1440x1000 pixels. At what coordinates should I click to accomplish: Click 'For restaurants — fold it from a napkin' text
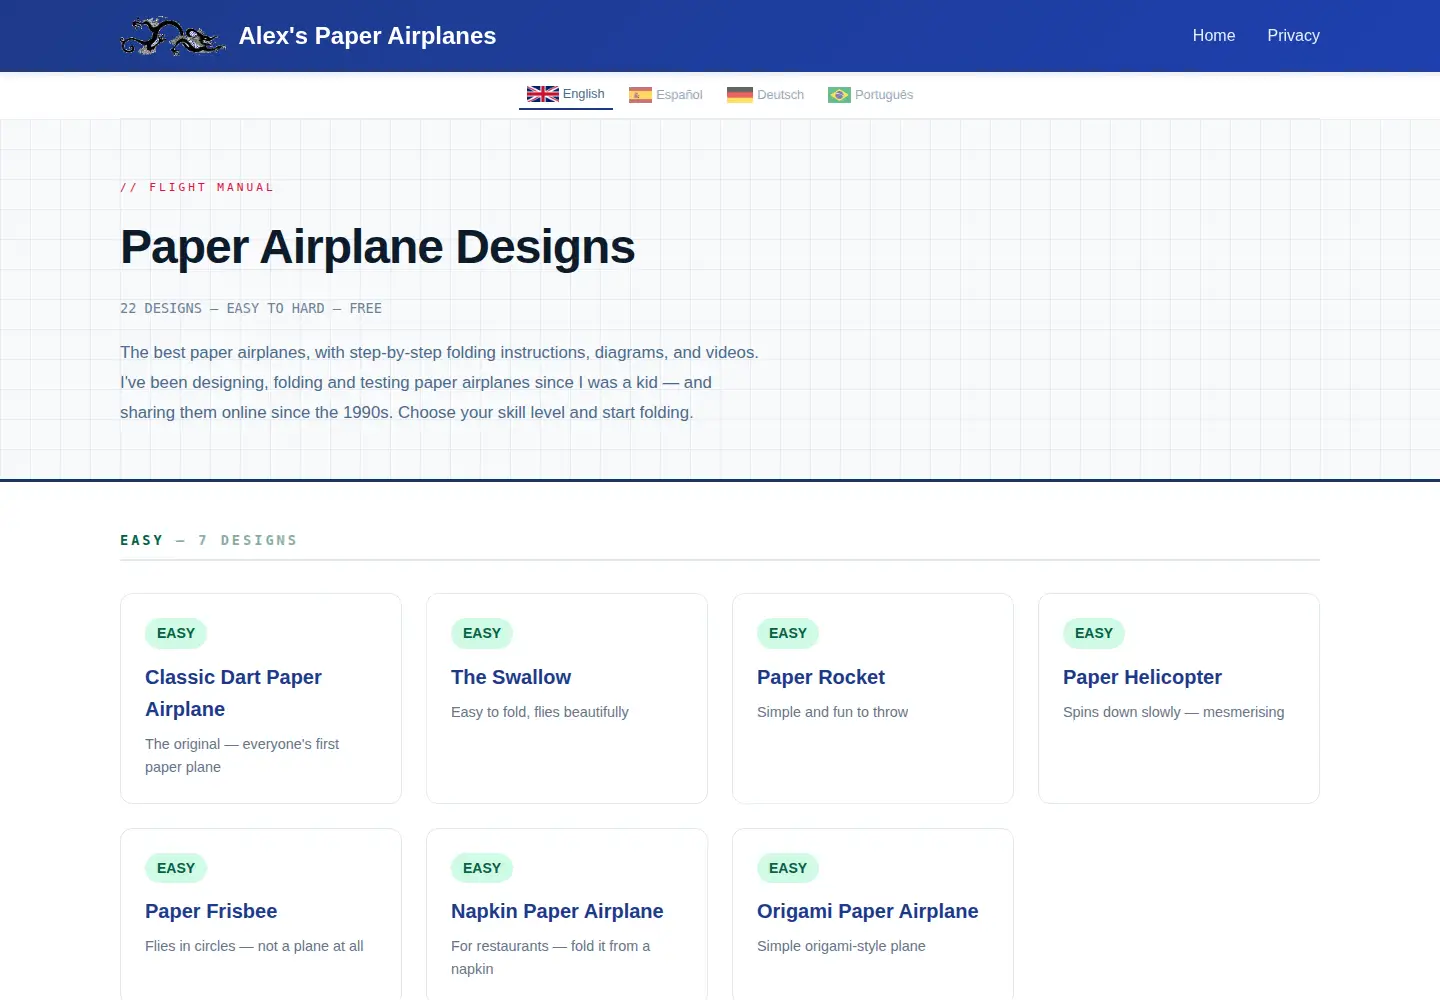[550, 957]
